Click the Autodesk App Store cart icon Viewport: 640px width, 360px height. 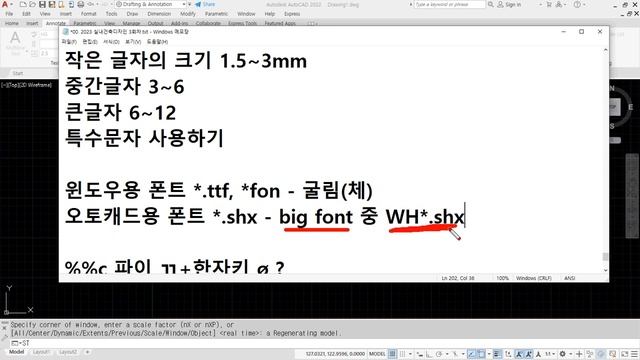[x=549, y=4]
